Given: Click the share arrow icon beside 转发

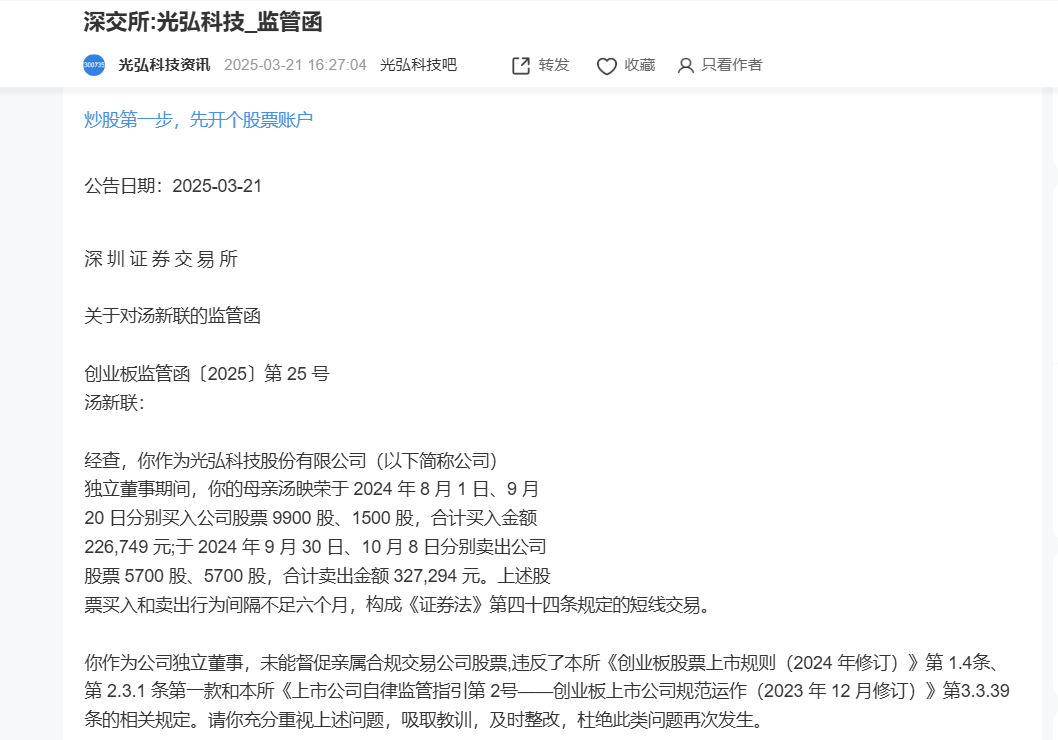Looking at the screenshot, I should click(x=521, y=65).
